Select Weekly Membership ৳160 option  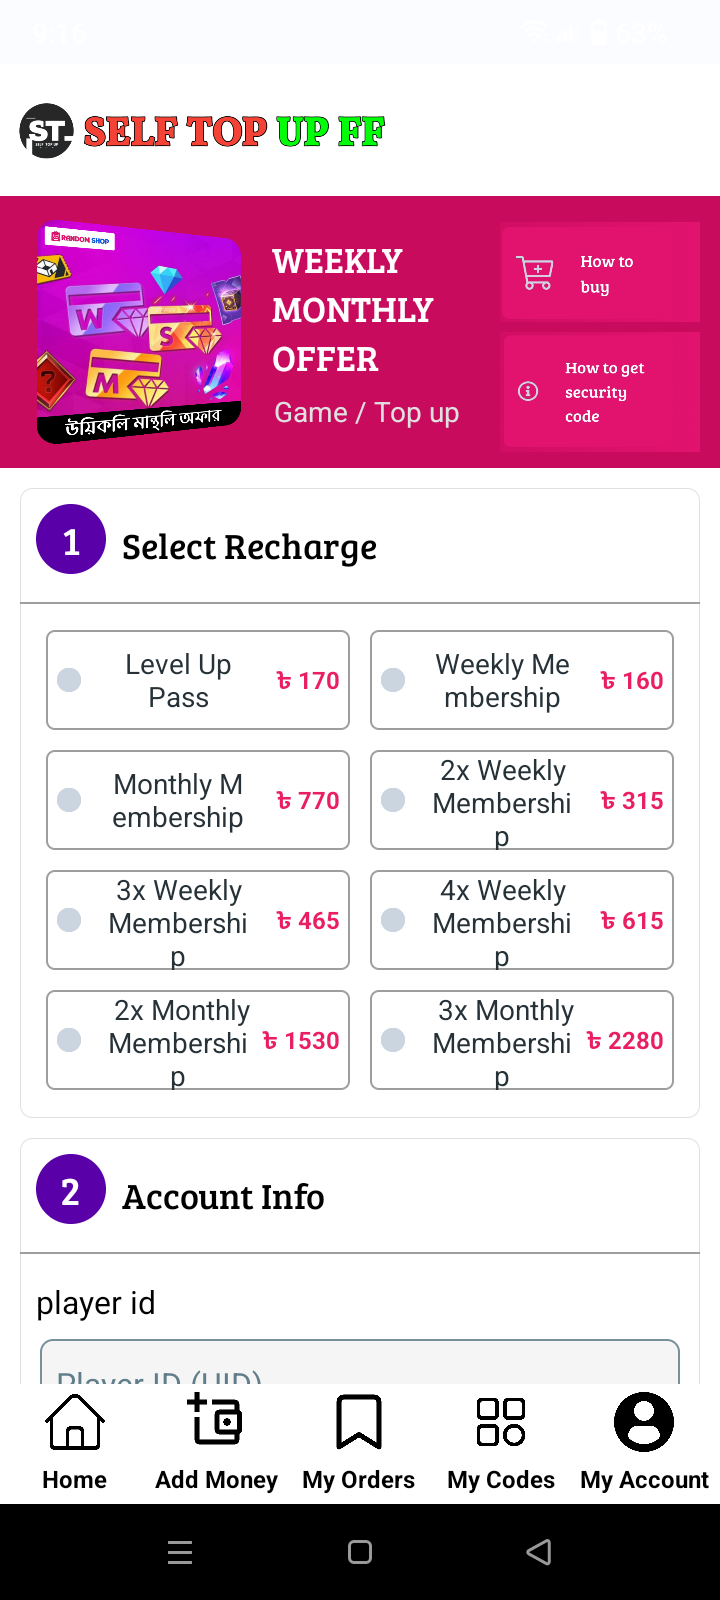[522, 680]
